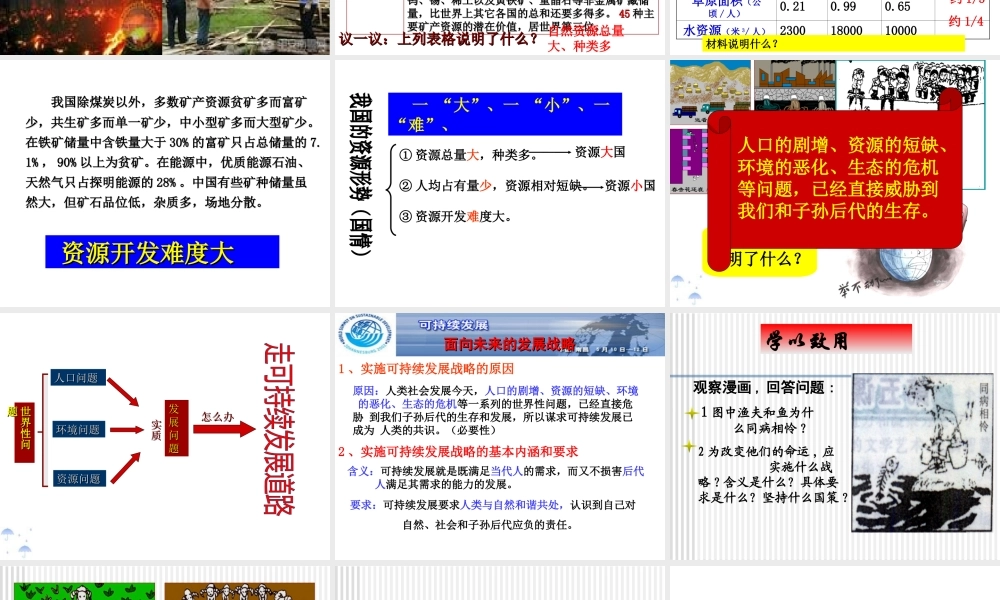Screen dimensions: 1000x600
Task: Click the red subtitle 面向未来的发展战略
Action: [510, 344]
